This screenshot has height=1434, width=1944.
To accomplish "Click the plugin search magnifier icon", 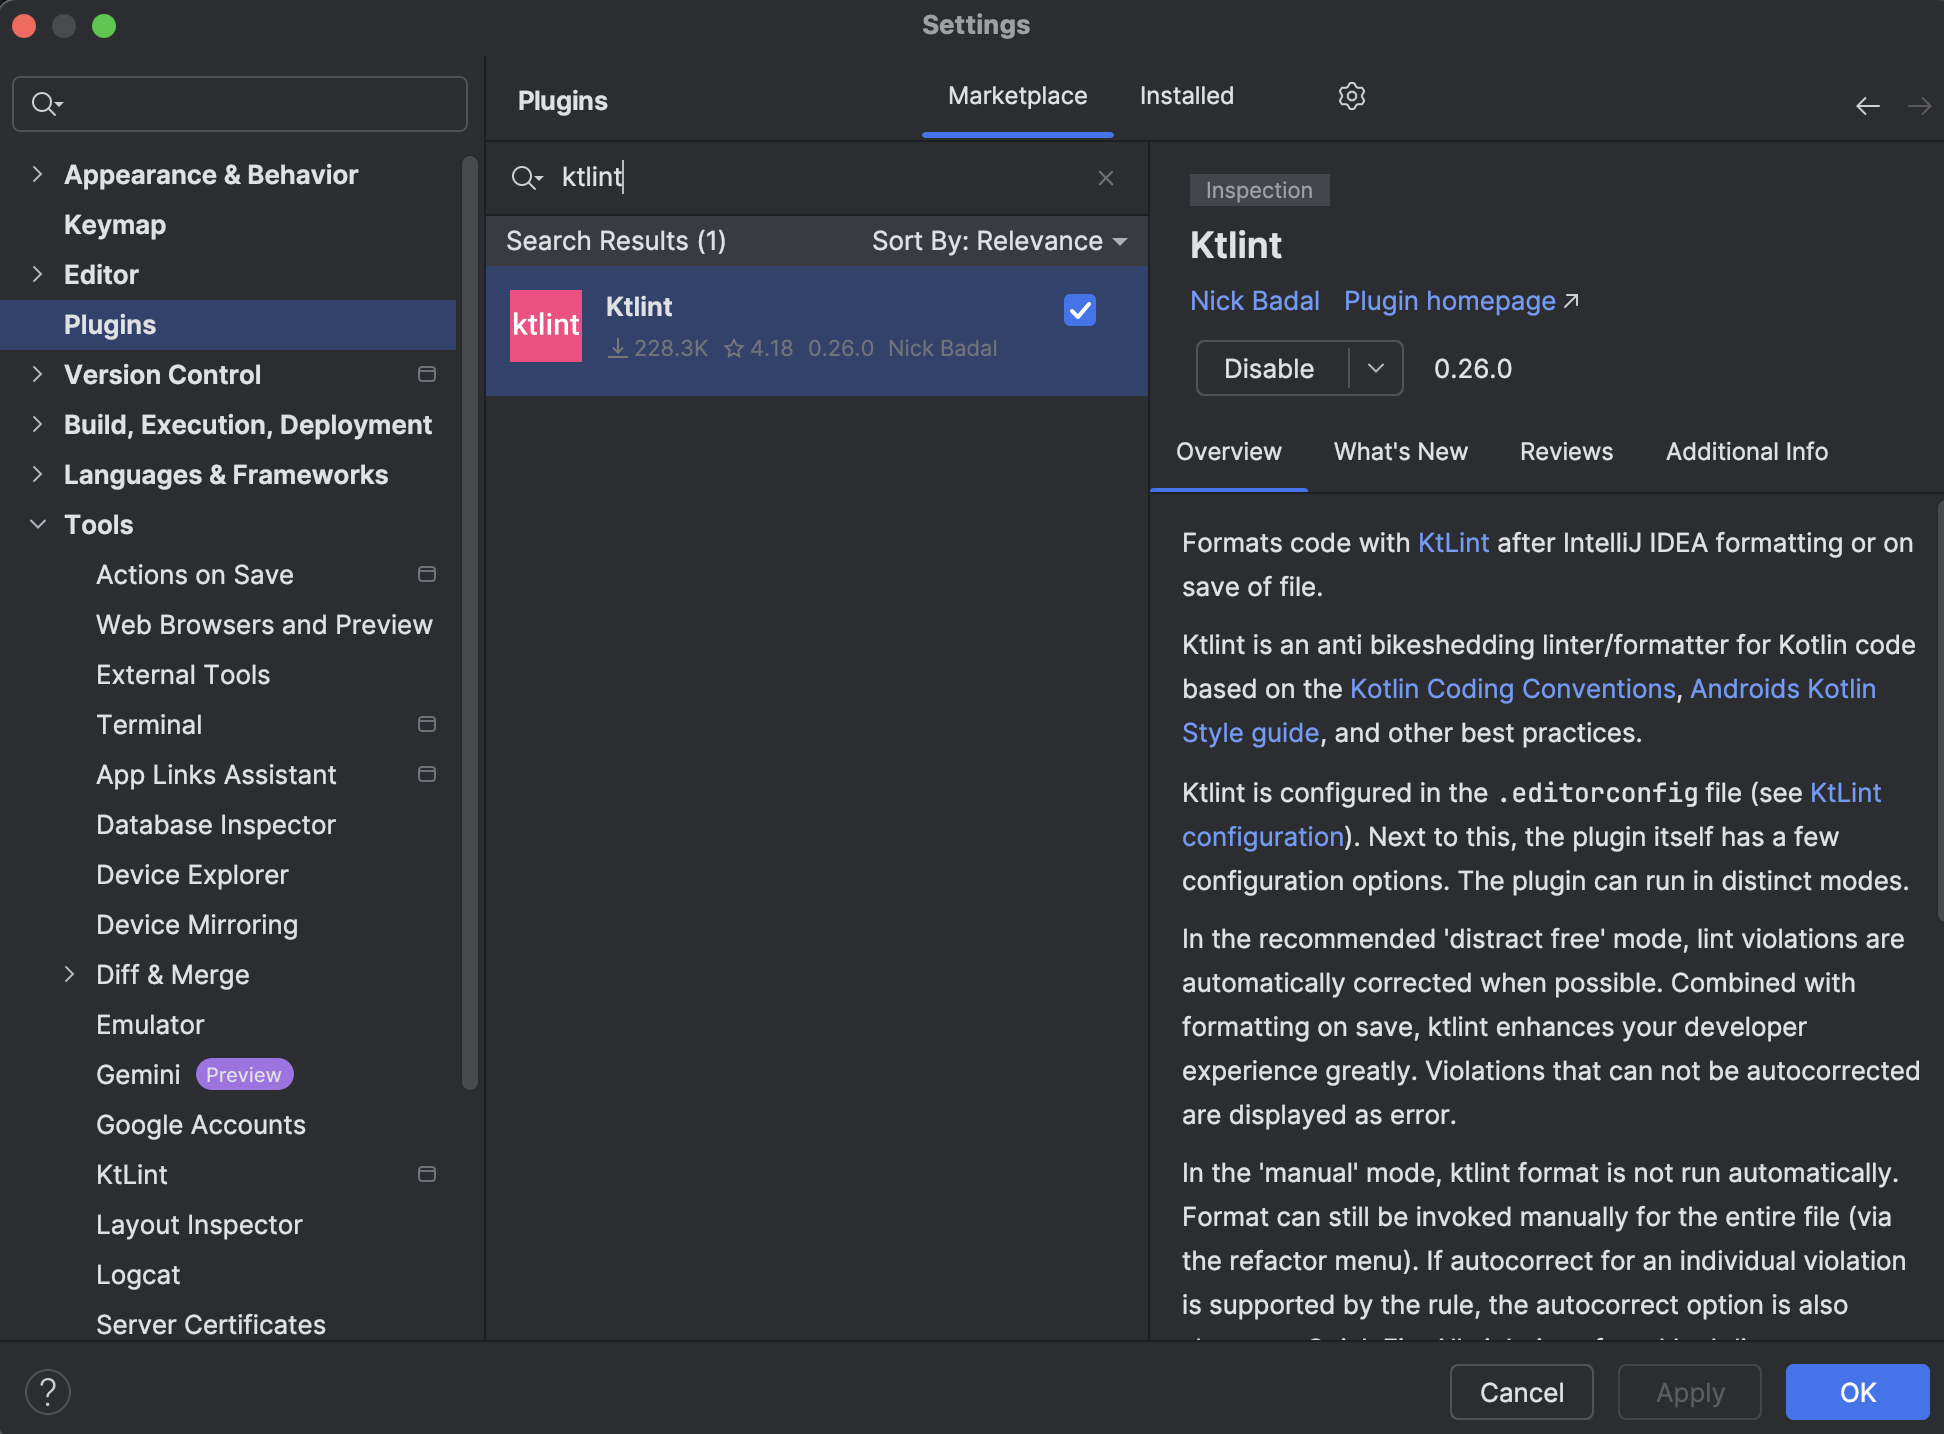I will pyautogui.click(x=525, y=178).
